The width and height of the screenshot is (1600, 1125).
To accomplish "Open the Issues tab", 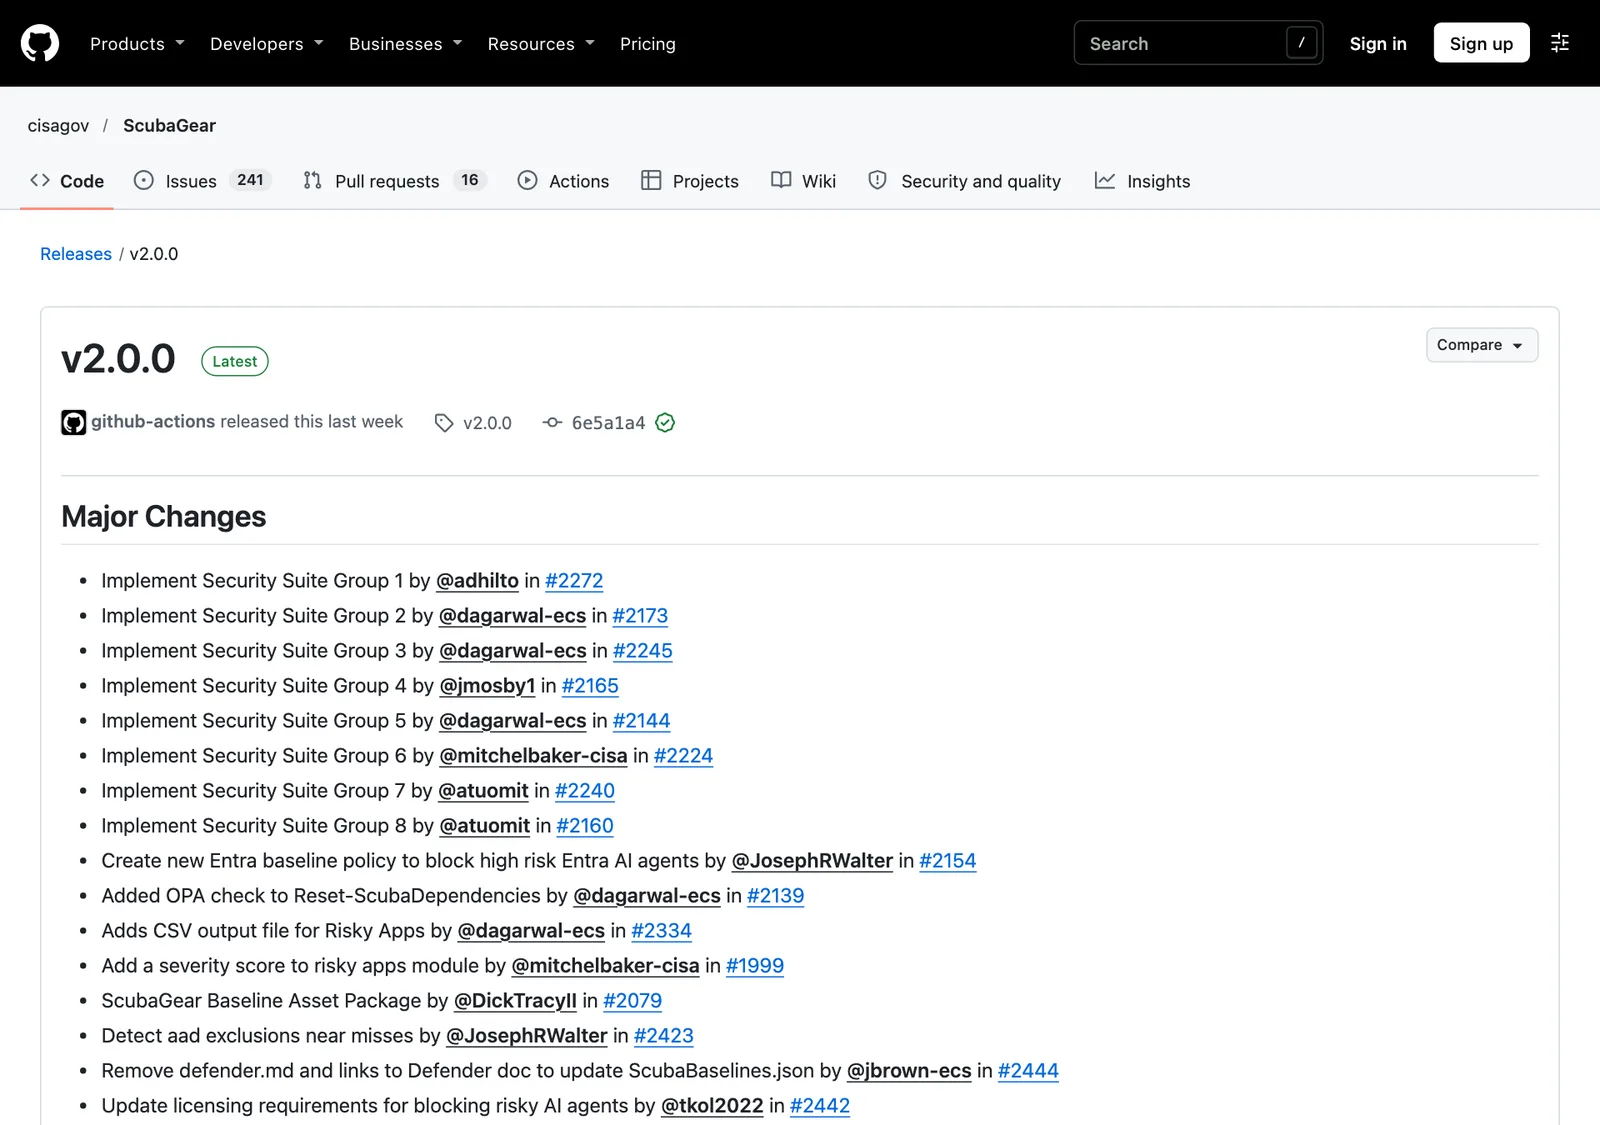I will coord(203,181).
